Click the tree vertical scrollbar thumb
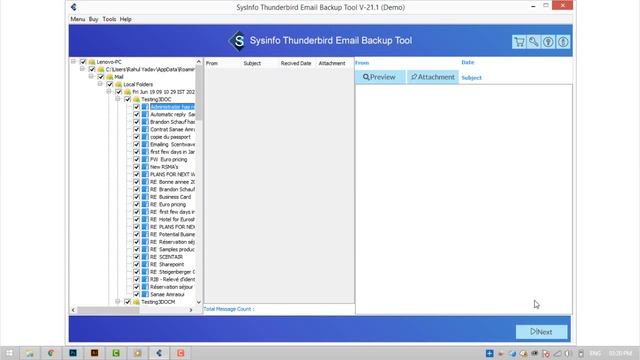640x360 pixels. tap(199, 93)
